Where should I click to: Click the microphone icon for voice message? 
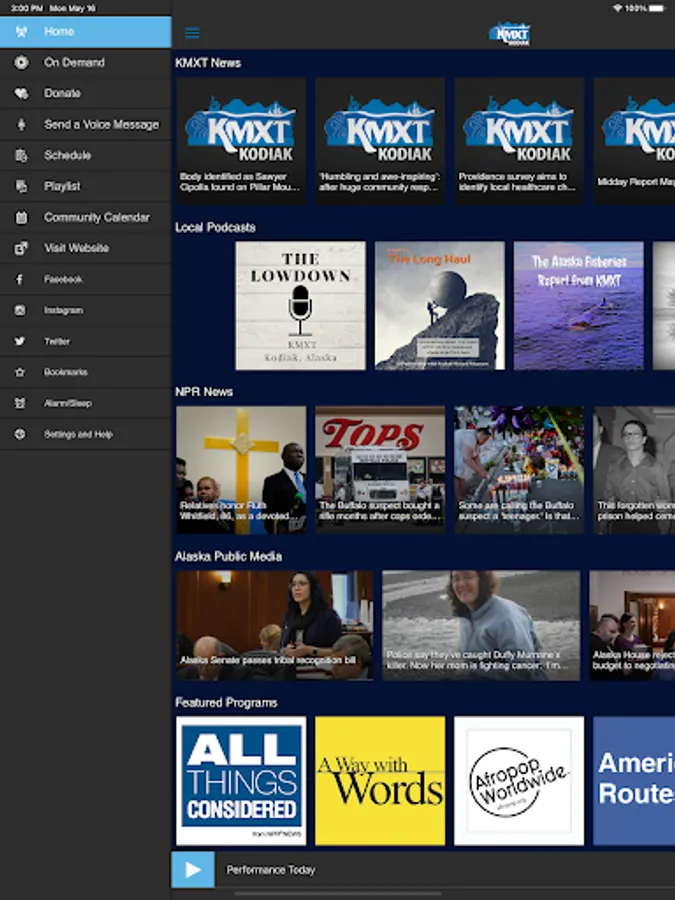pos(21,125)
